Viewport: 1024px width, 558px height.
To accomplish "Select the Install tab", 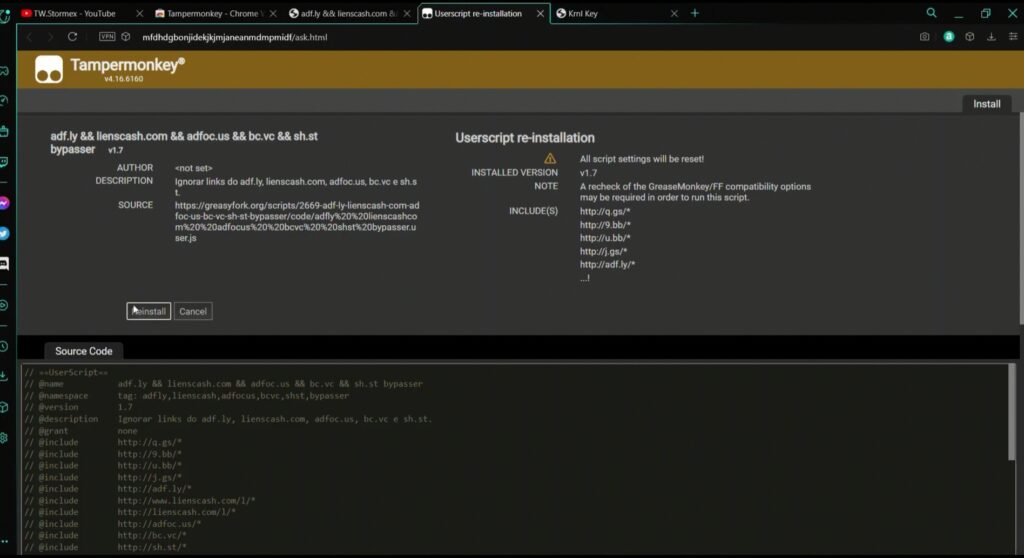I will pyautogui.click(x=986, y=104).
